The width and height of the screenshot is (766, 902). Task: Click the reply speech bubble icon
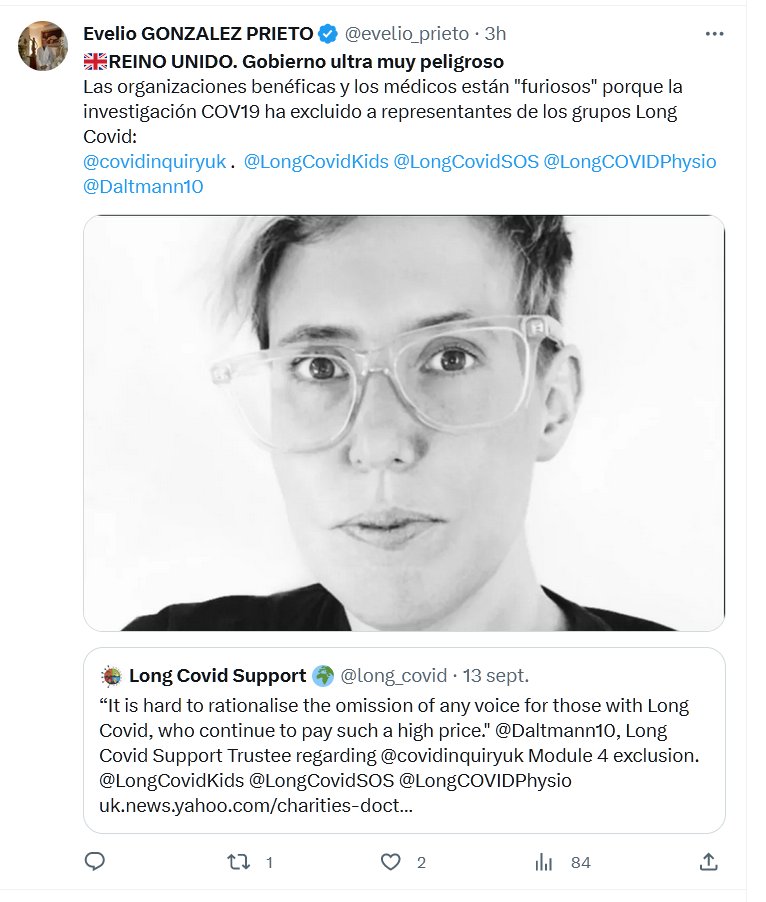point(95,861)
